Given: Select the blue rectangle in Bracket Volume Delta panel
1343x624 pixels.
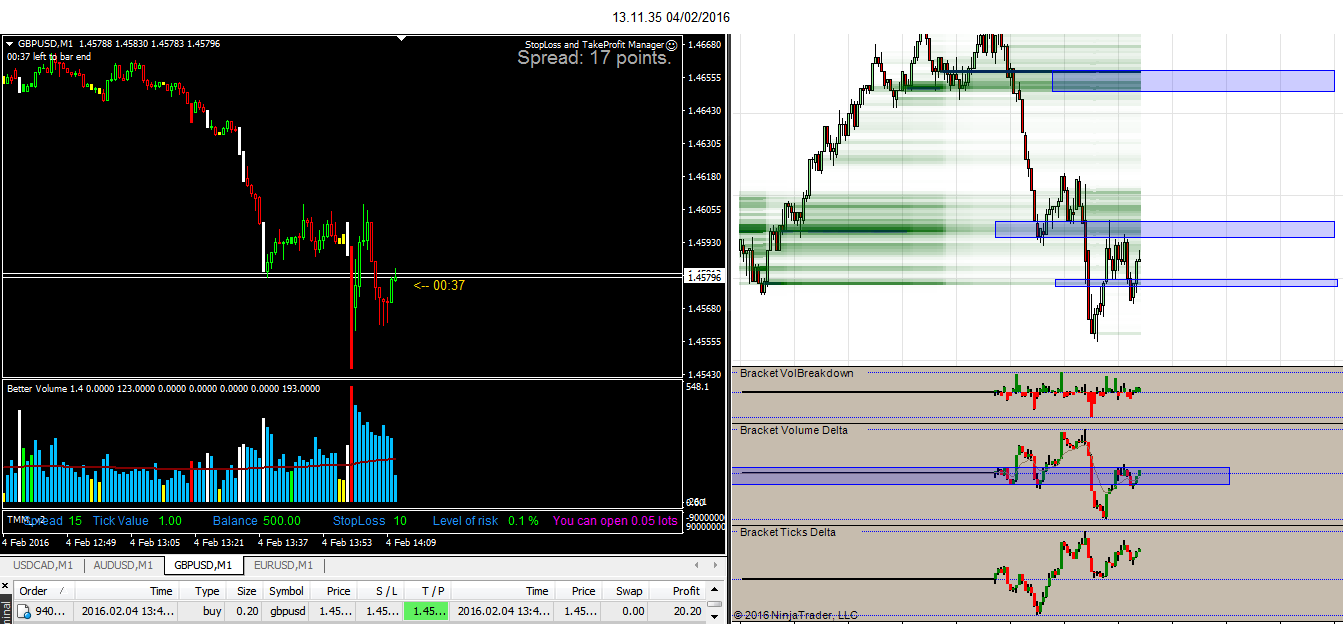Looking at the screenshot, I should 980,476.
